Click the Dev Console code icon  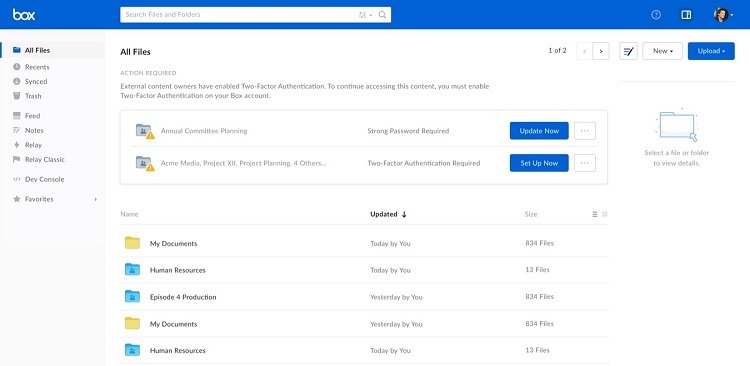coord(17,179)
